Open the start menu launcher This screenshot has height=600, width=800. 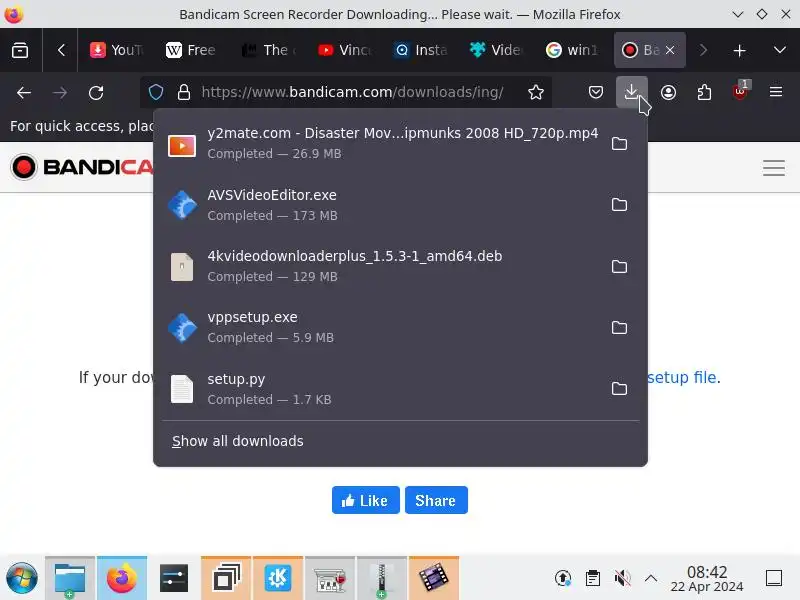click(21, 578)
